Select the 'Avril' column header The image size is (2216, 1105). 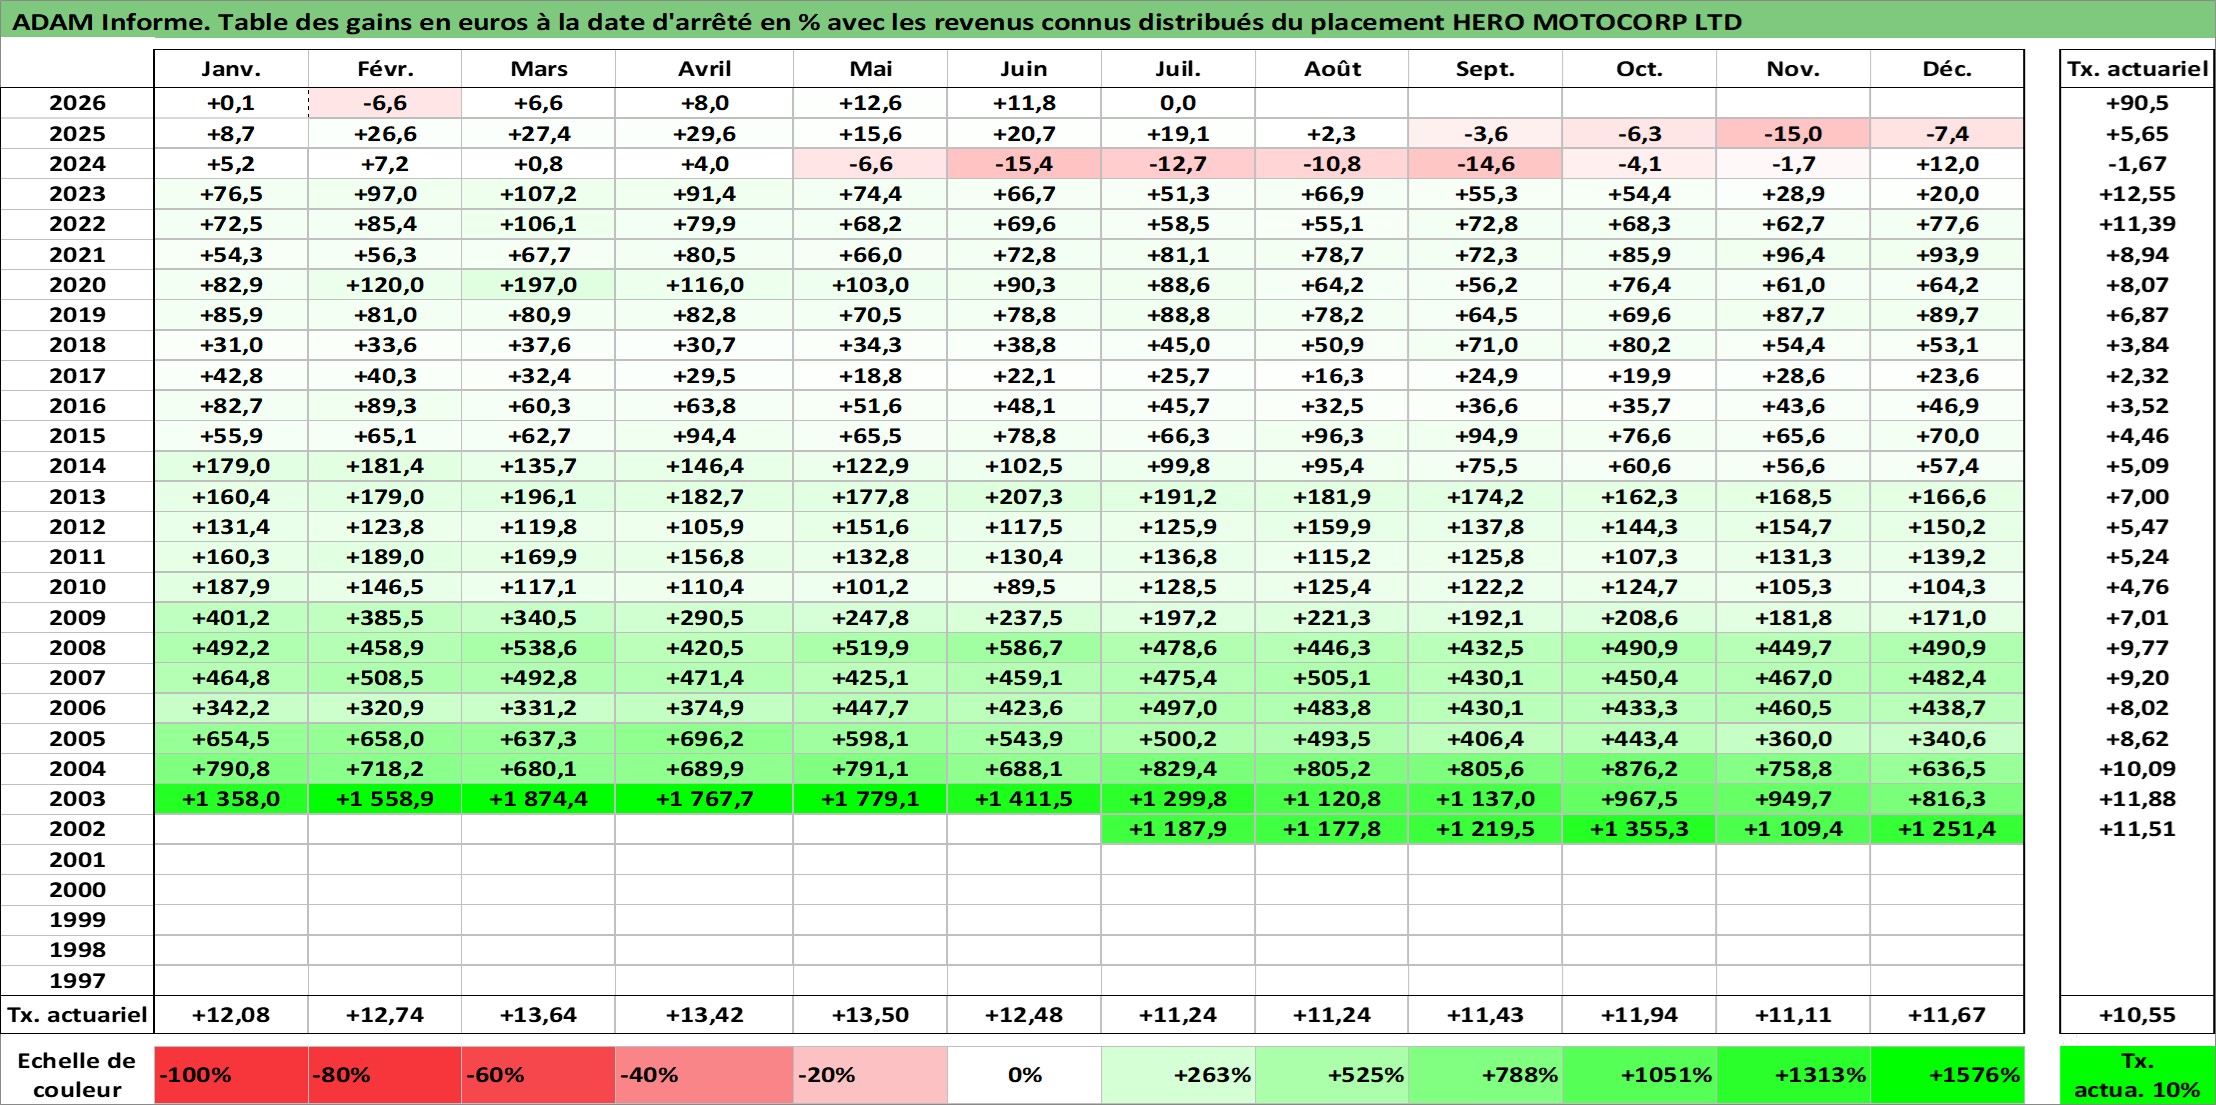pyautogui.click(x=704, y=69)
